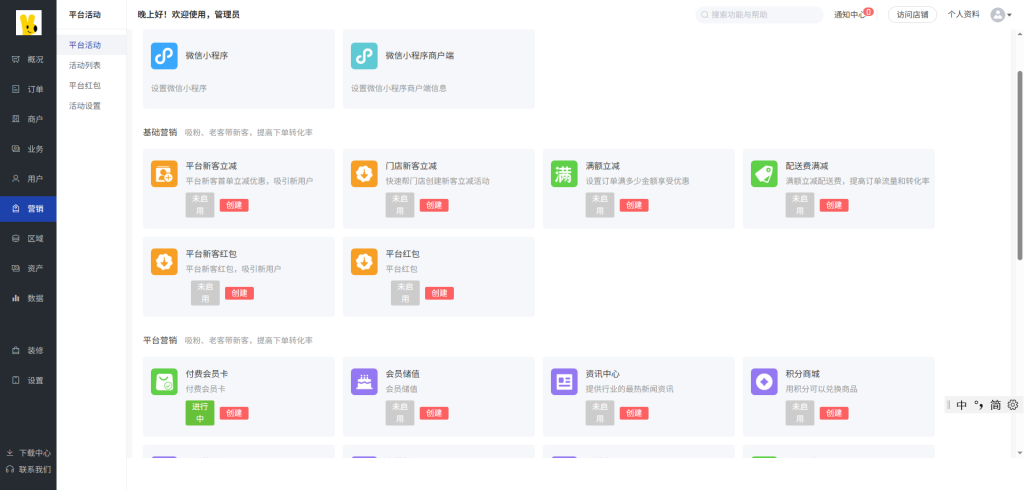The image size is (1024, 490).
Task: Click the 平台新客立减 orange icon
Action: coord(164,174)
